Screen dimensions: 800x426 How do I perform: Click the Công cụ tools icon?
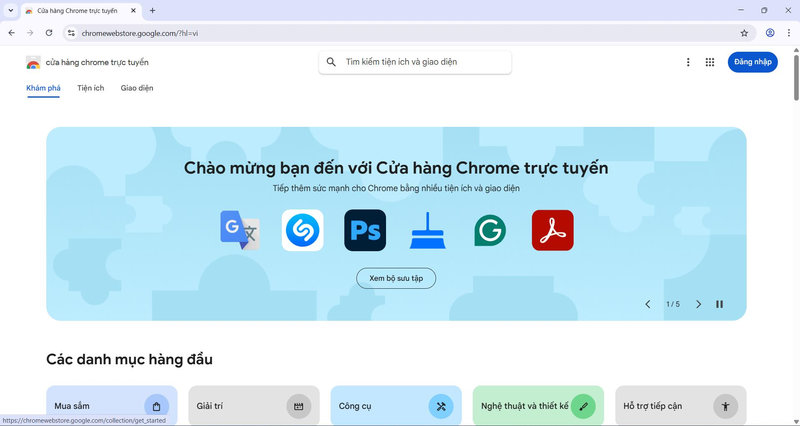pos(441,407)
